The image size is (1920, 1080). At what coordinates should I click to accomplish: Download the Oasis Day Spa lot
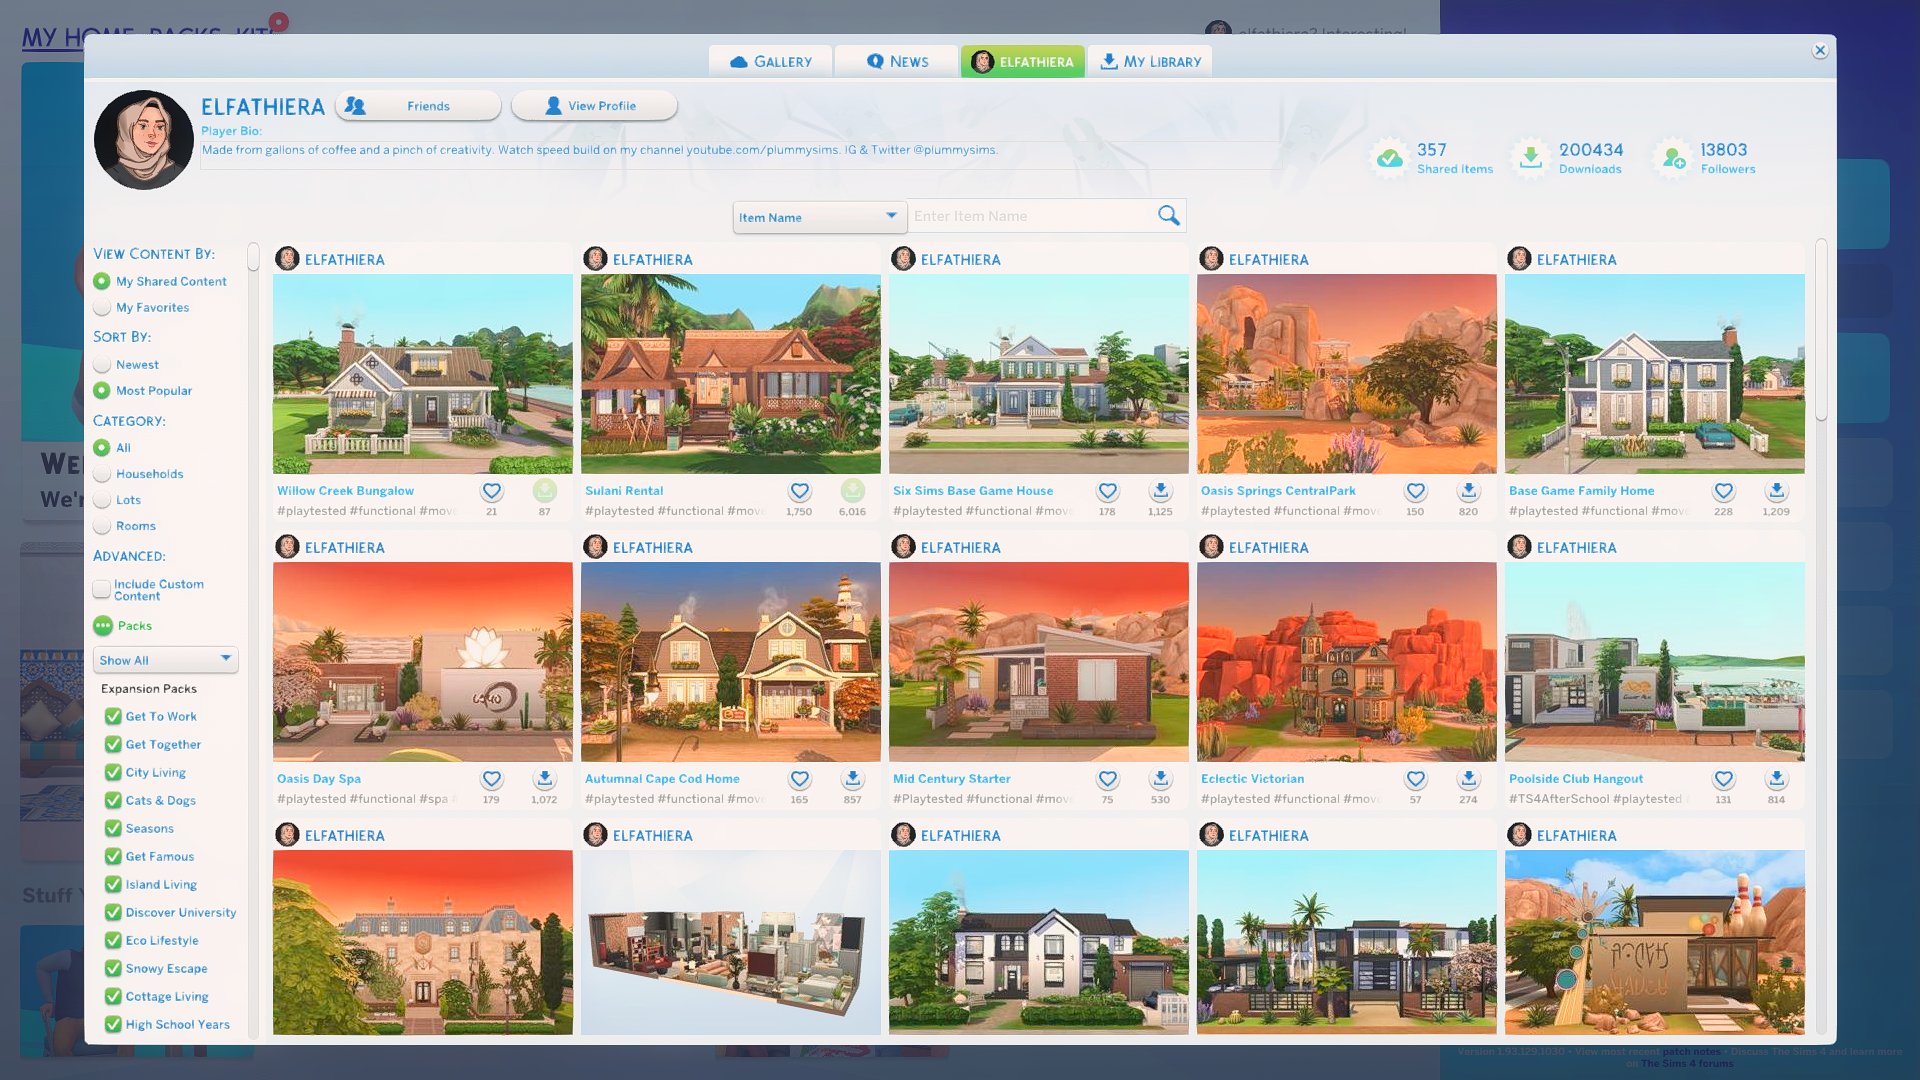coord(544,779)
